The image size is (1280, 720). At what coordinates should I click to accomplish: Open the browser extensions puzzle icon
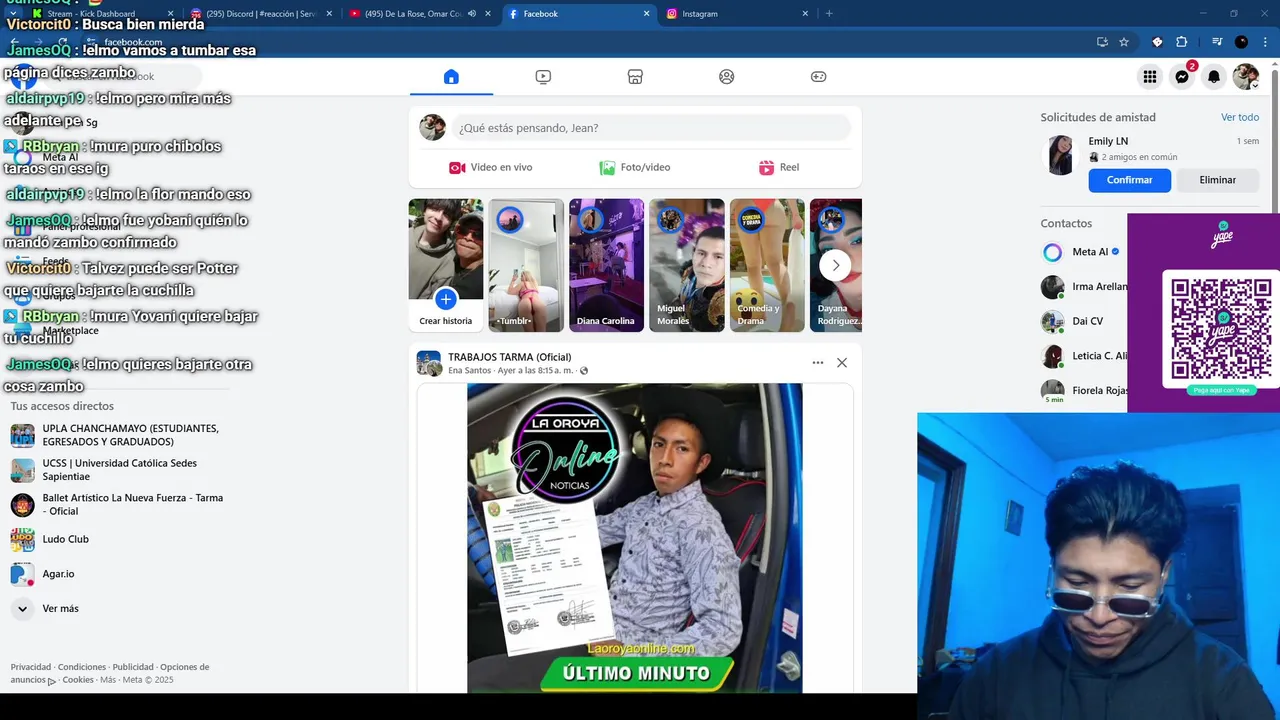pos(1181,42)
